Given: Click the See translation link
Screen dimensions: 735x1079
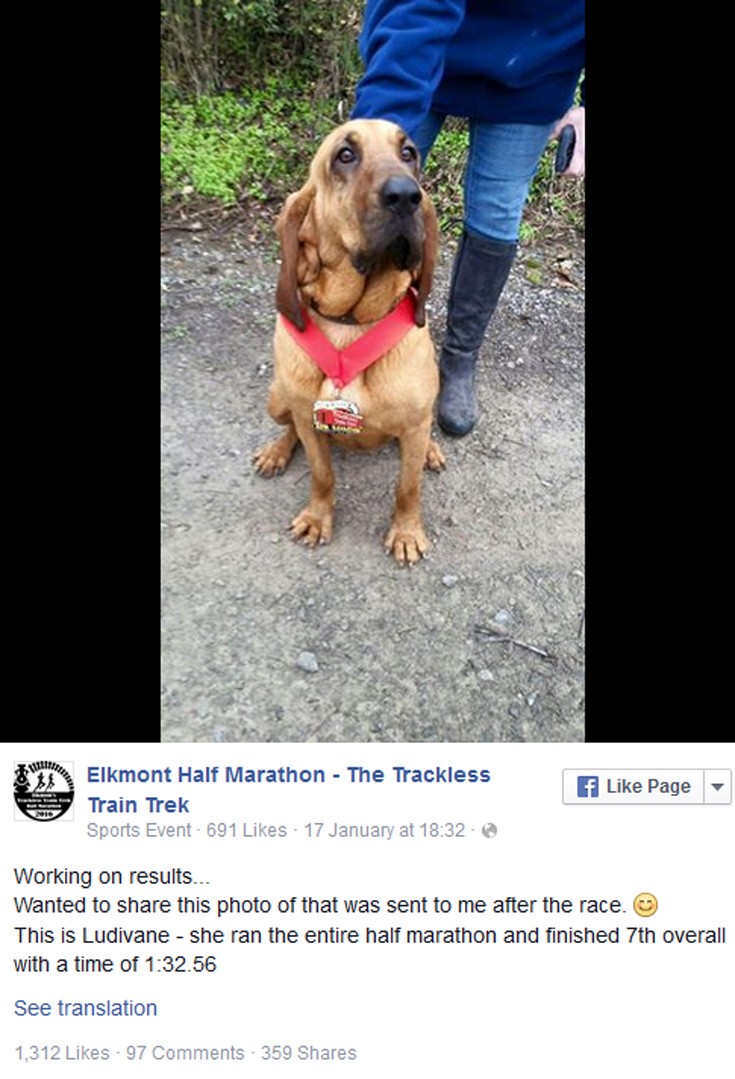Looking at the screenshot, I should 85,1008.
